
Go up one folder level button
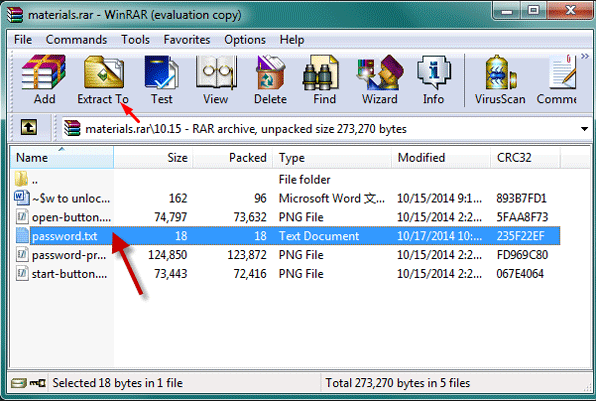pos(29,127)
